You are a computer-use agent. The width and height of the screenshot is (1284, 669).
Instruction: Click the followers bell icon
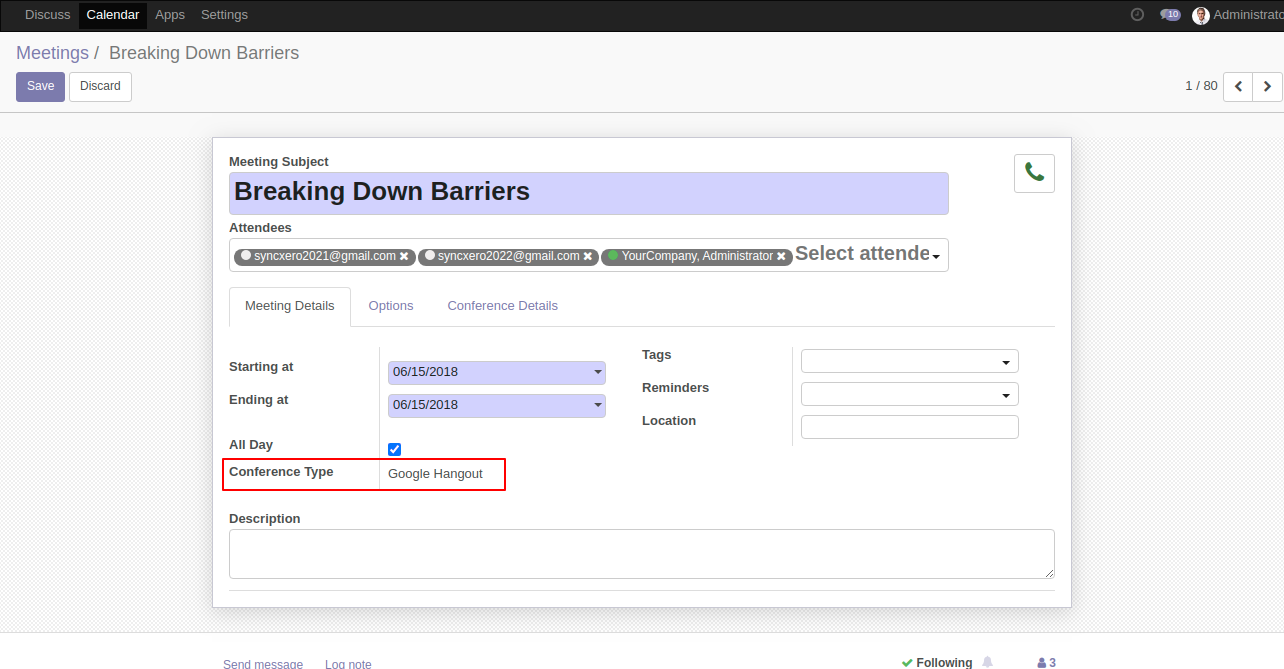[x=987, y=662]
